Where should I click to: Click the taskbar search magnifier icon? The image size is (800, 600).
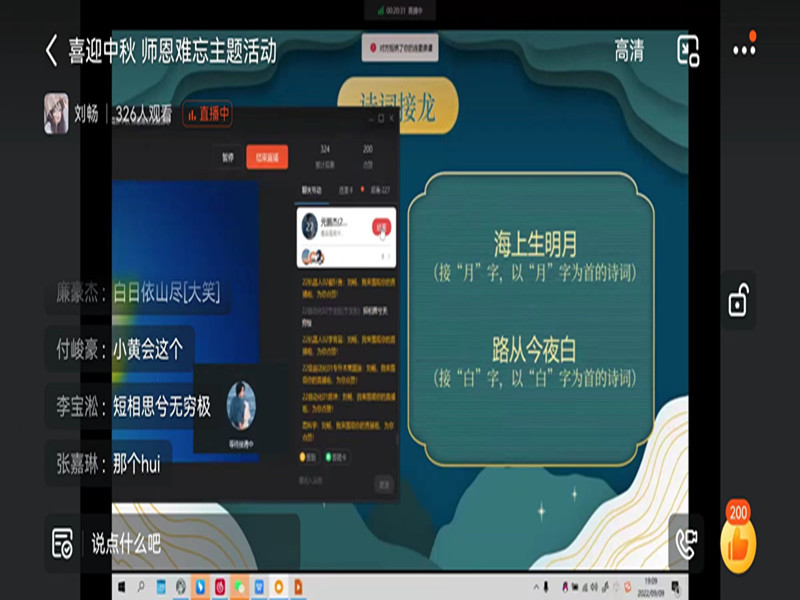pyautogui.click(x=141, y=586)
